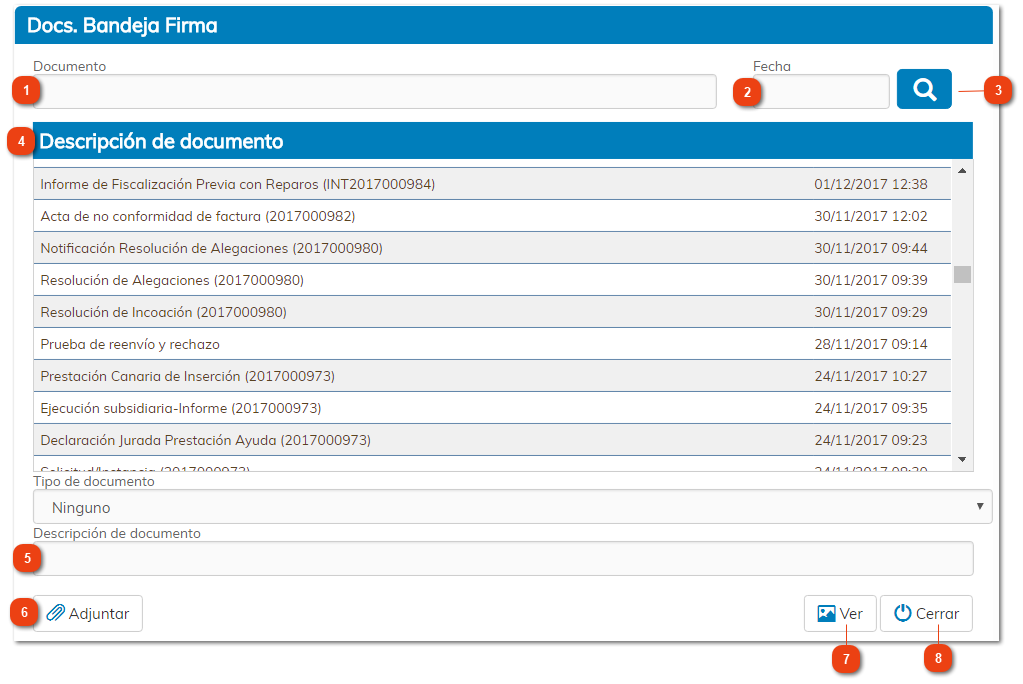Click the scrollbar down arrow of the document list
The width and height of the screenshot is (1023, 684).
(x=960, y=461)
